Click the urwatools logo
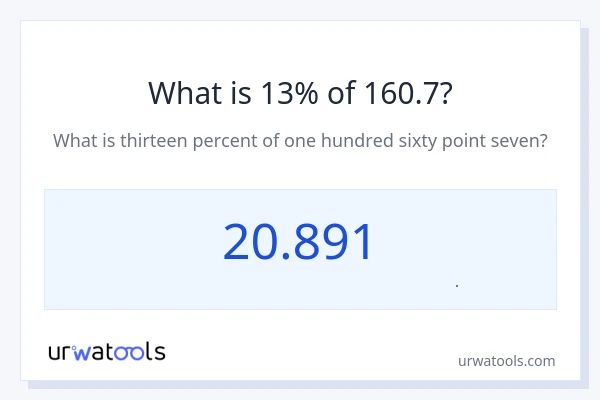 [107, 351]
